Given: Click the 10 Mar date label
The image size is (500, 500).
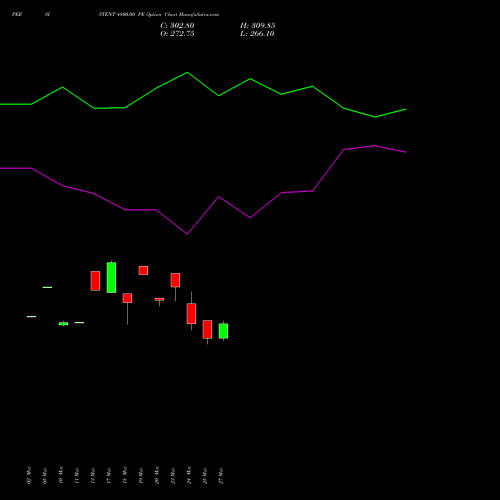Looking at the screenshot, I should pos(61,475).
